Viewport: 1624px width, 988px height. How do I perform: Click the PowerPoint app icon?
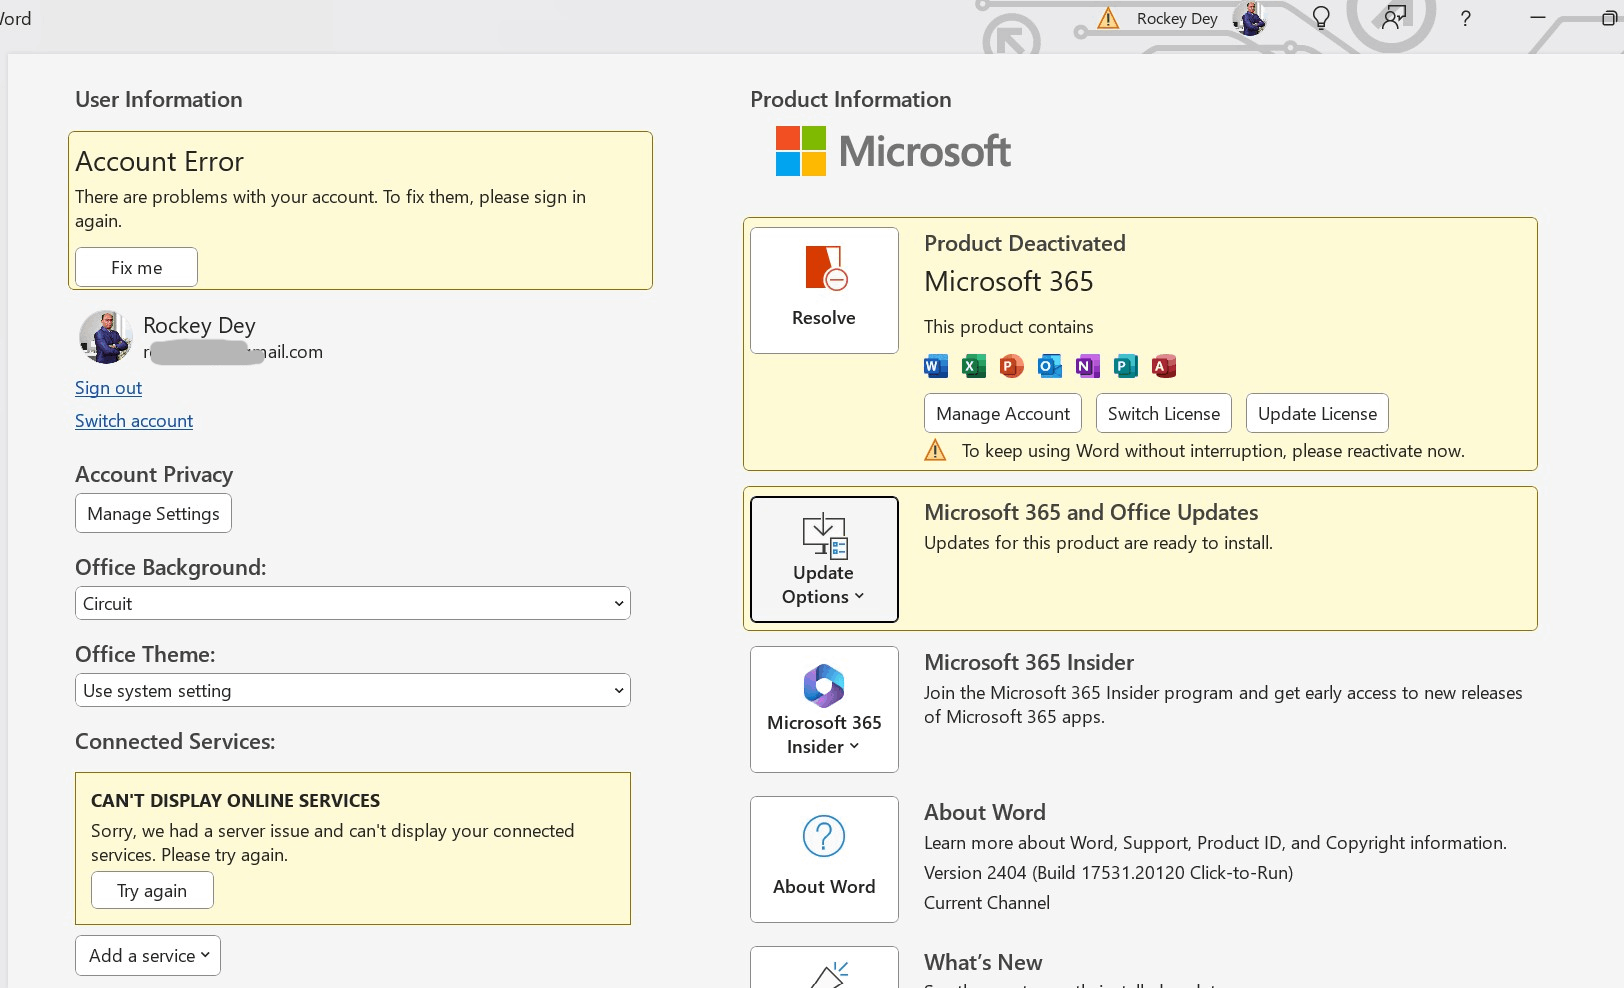pyautogui.click(x=1012, y=366)
